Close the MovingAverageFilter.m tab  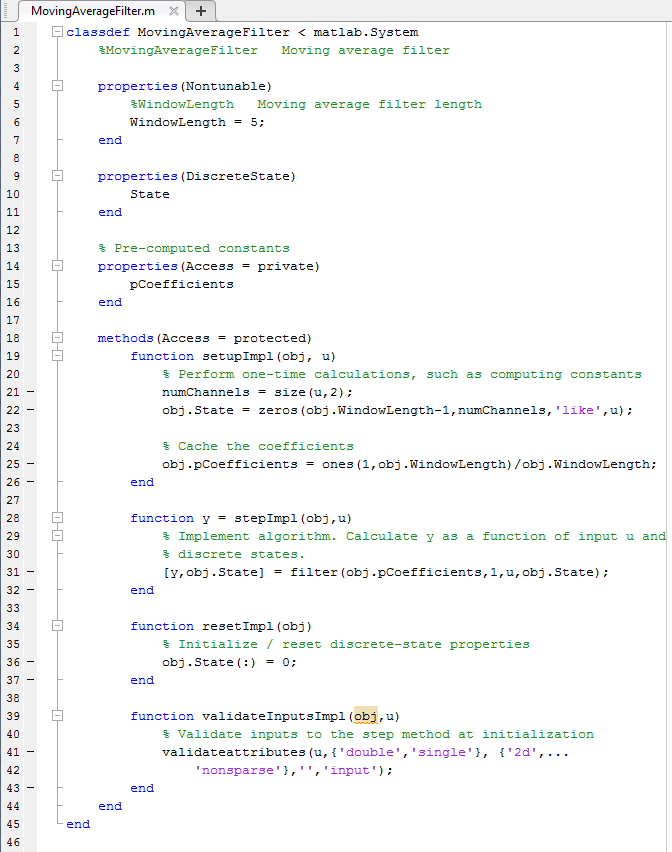point(173,11)
